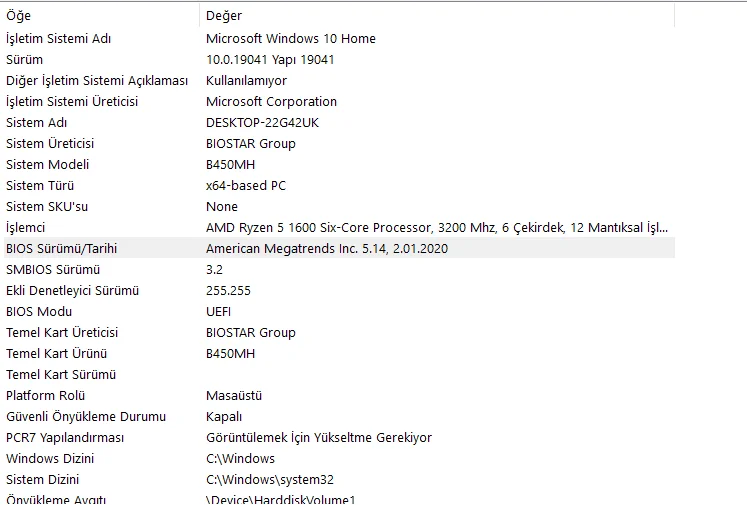The height and width of the screenshot is (505, 747).
Task: Click the Sistem Adı item
Action: point(38,122)
